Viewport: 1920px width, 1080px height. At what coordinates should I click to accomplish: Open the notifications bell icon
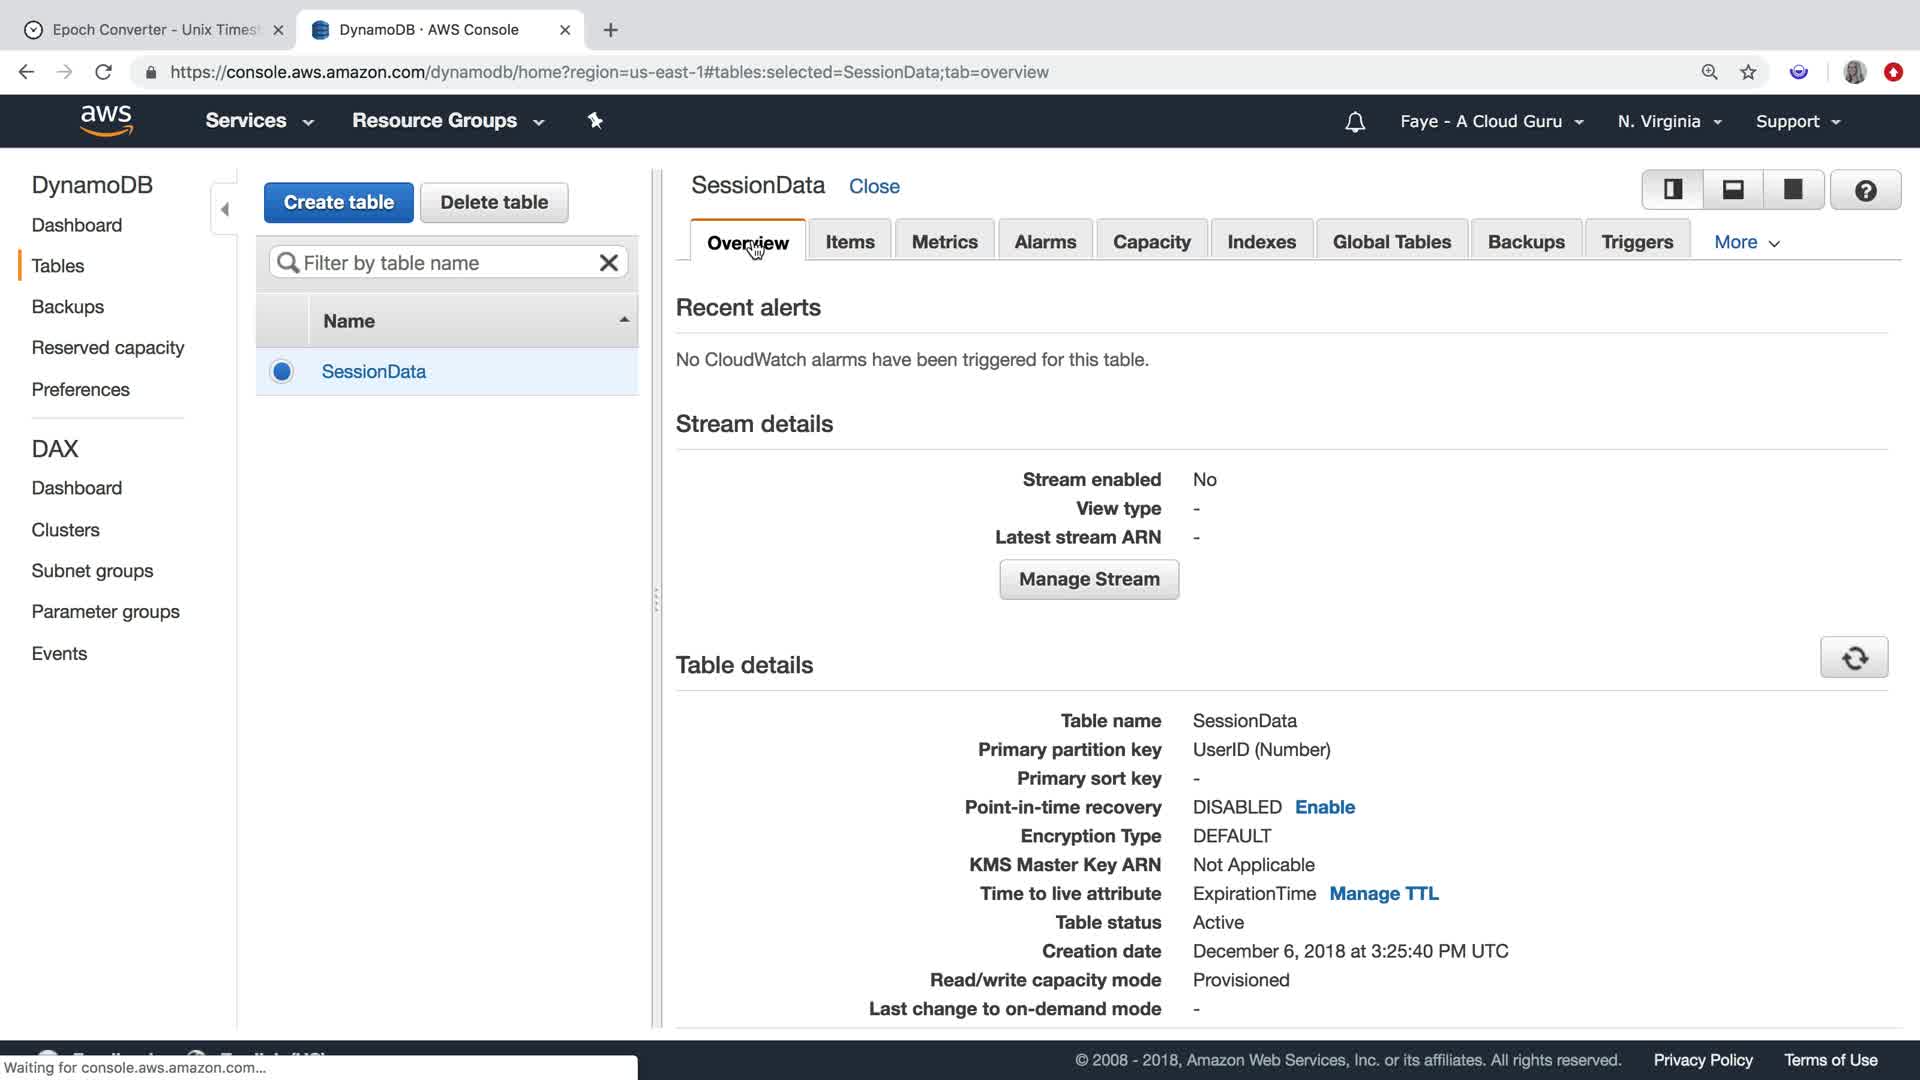tap(1355, 122)
